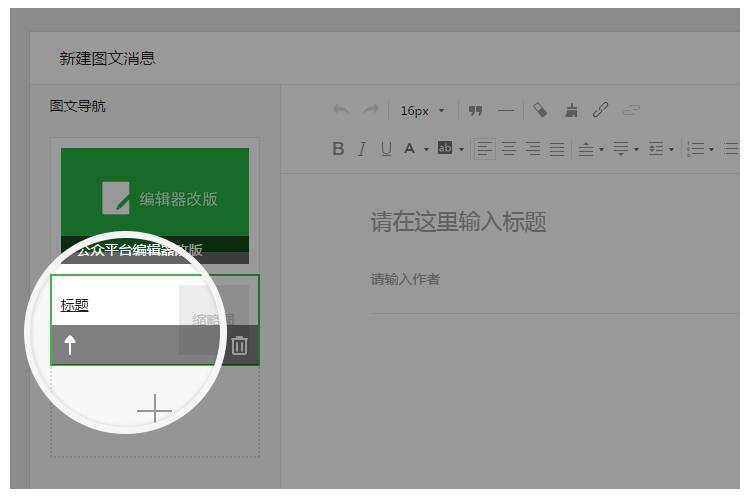This screenshot has height=497, width=750.
Task: Click the eraser clear-format icon
Action: tap(540, 110)
